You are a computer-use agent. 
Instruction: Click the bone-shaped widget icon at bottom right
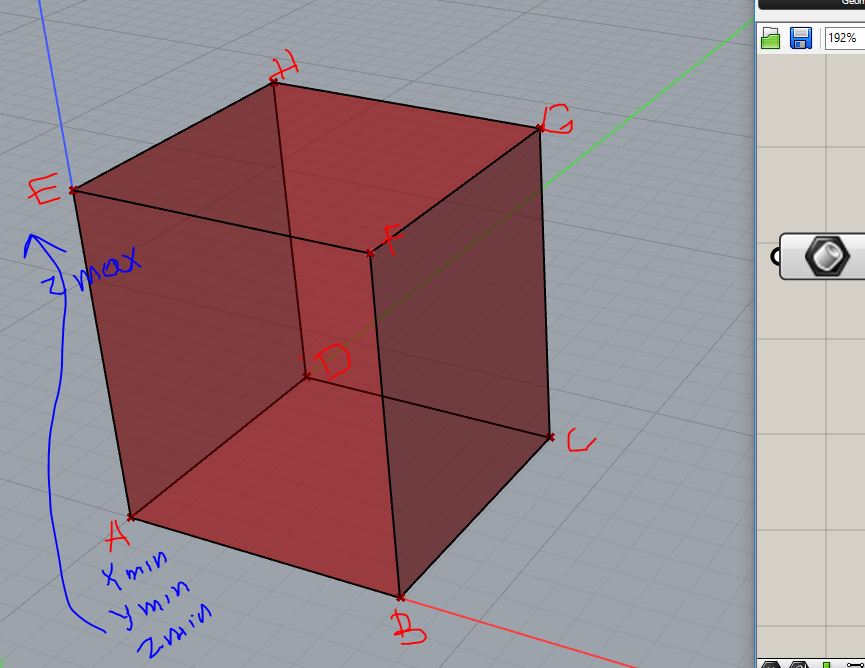pos(854,665)
